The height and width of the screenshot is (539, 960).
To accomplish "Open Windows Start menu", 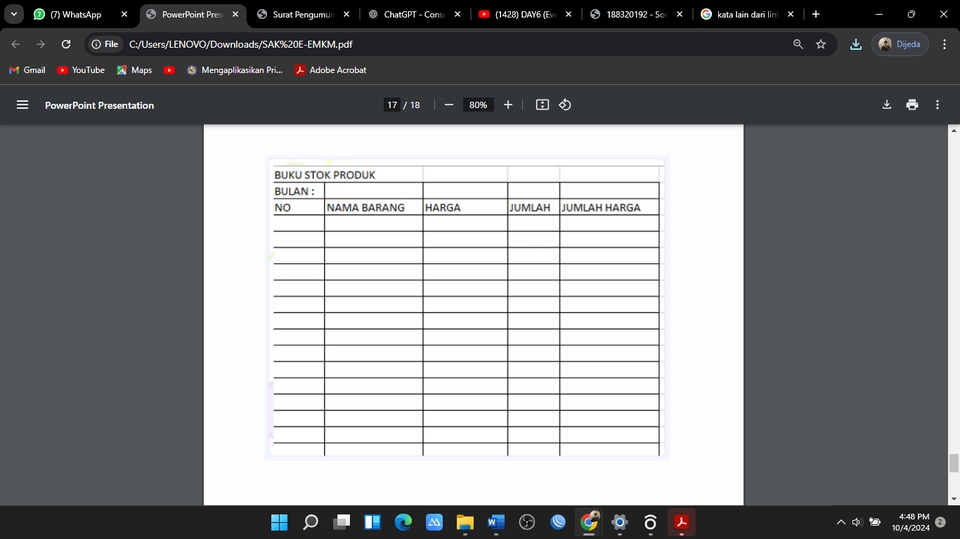I will click(279, 522).
